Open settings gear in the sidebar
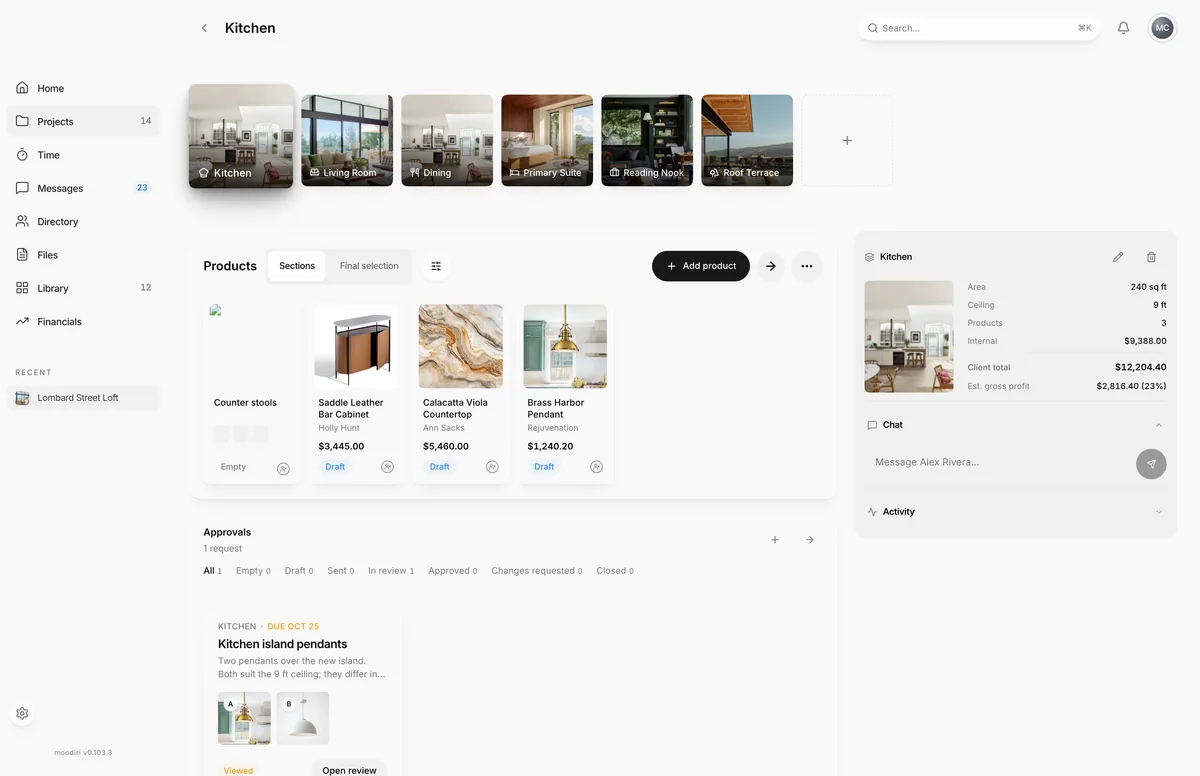This screenshot has height=776, width=1200. (22, 714)
